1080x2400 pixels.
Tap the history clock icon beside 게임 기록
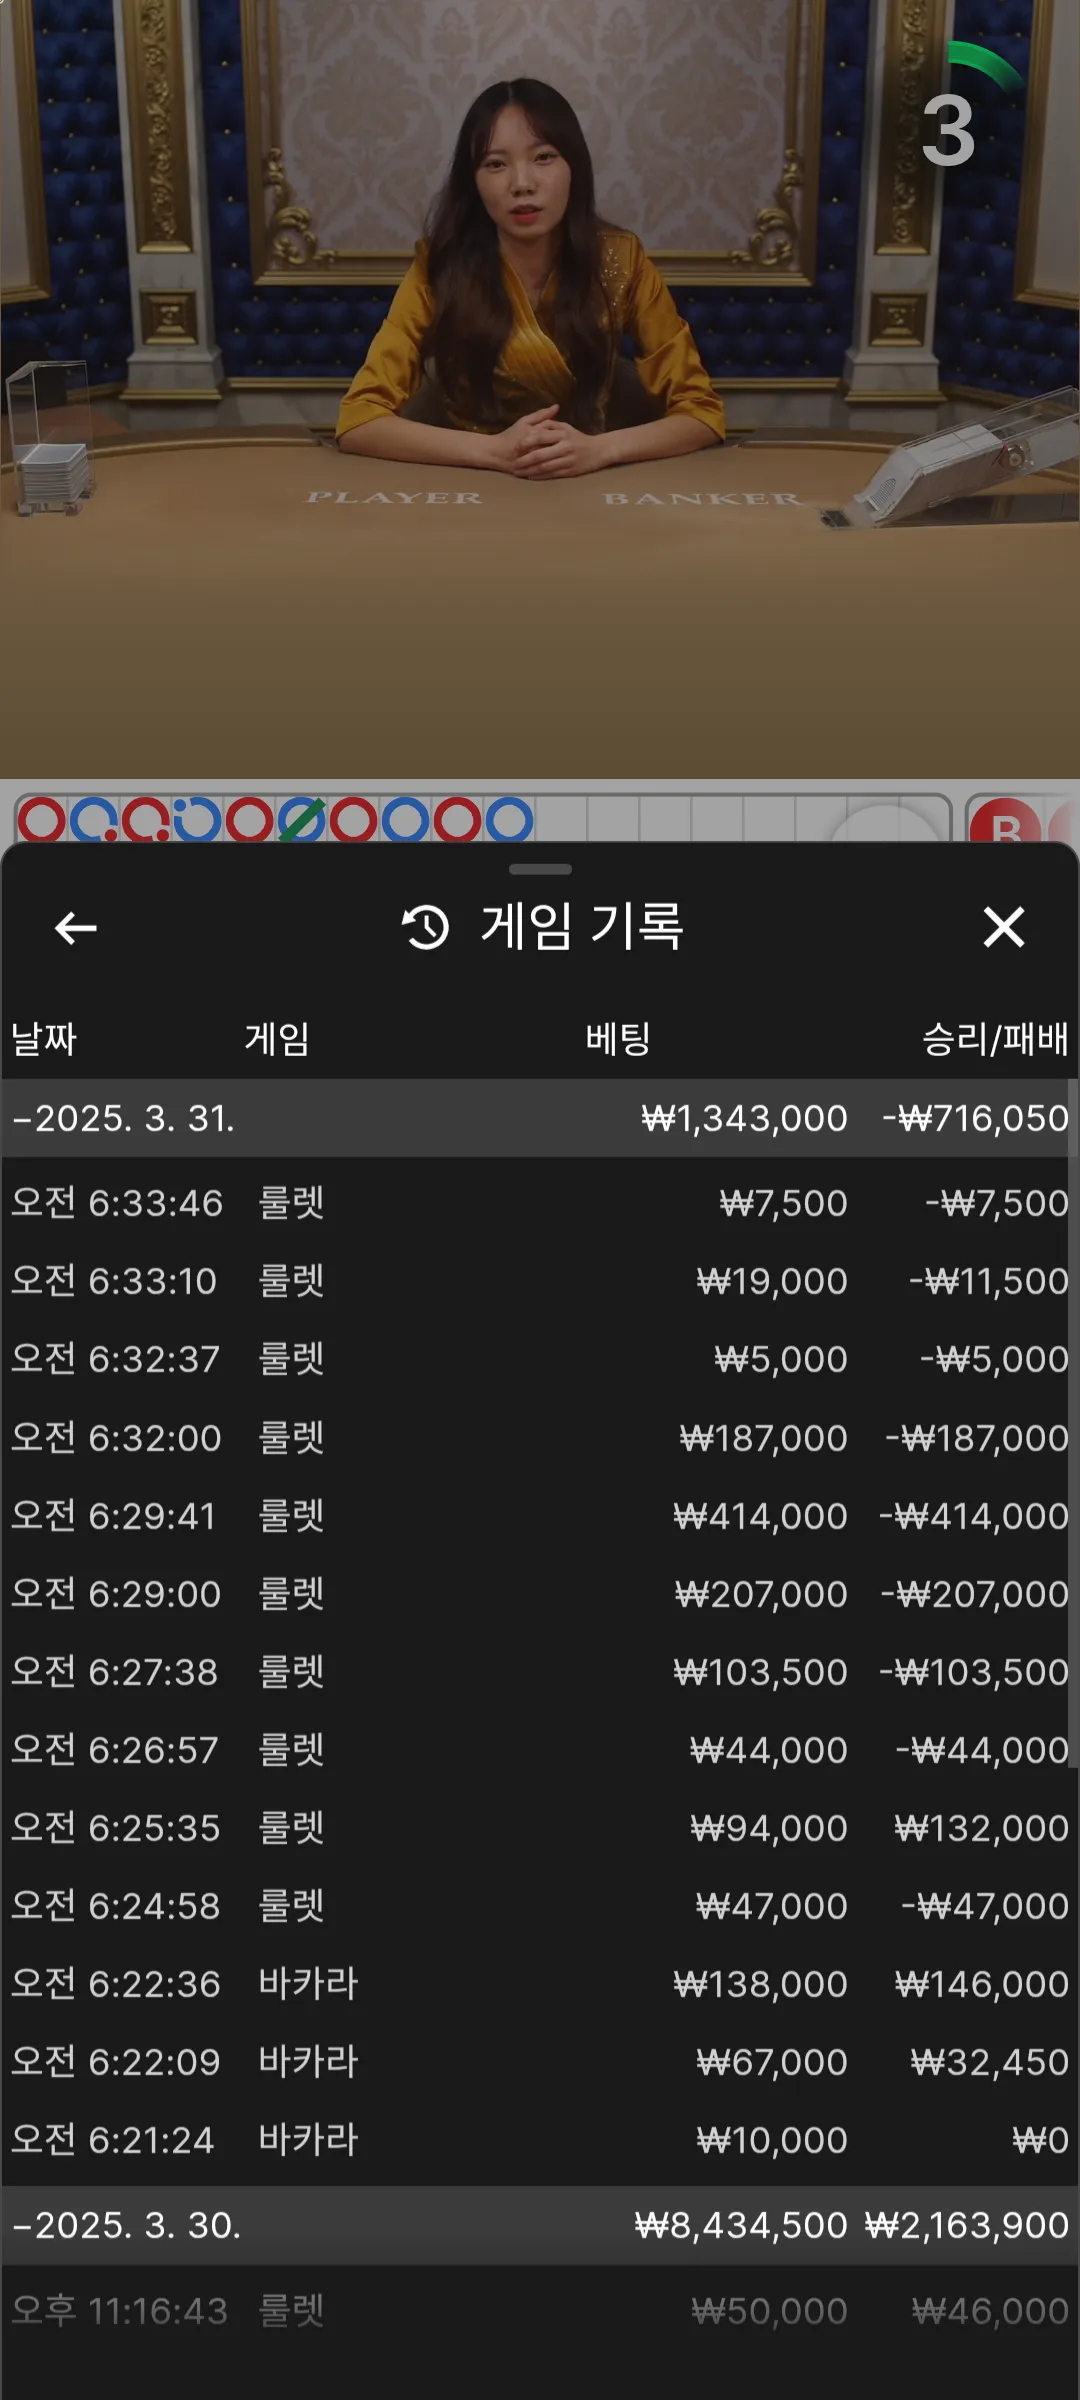pyautogui.click(x=425, y=927)
